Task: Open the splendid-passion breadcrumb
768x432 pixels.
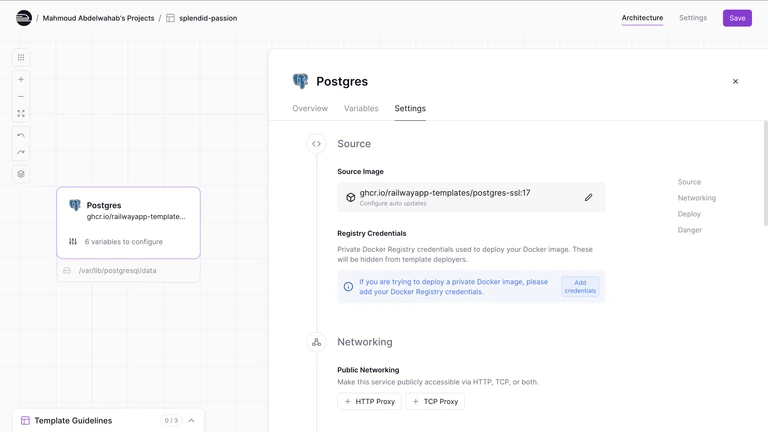Action: 208,18
